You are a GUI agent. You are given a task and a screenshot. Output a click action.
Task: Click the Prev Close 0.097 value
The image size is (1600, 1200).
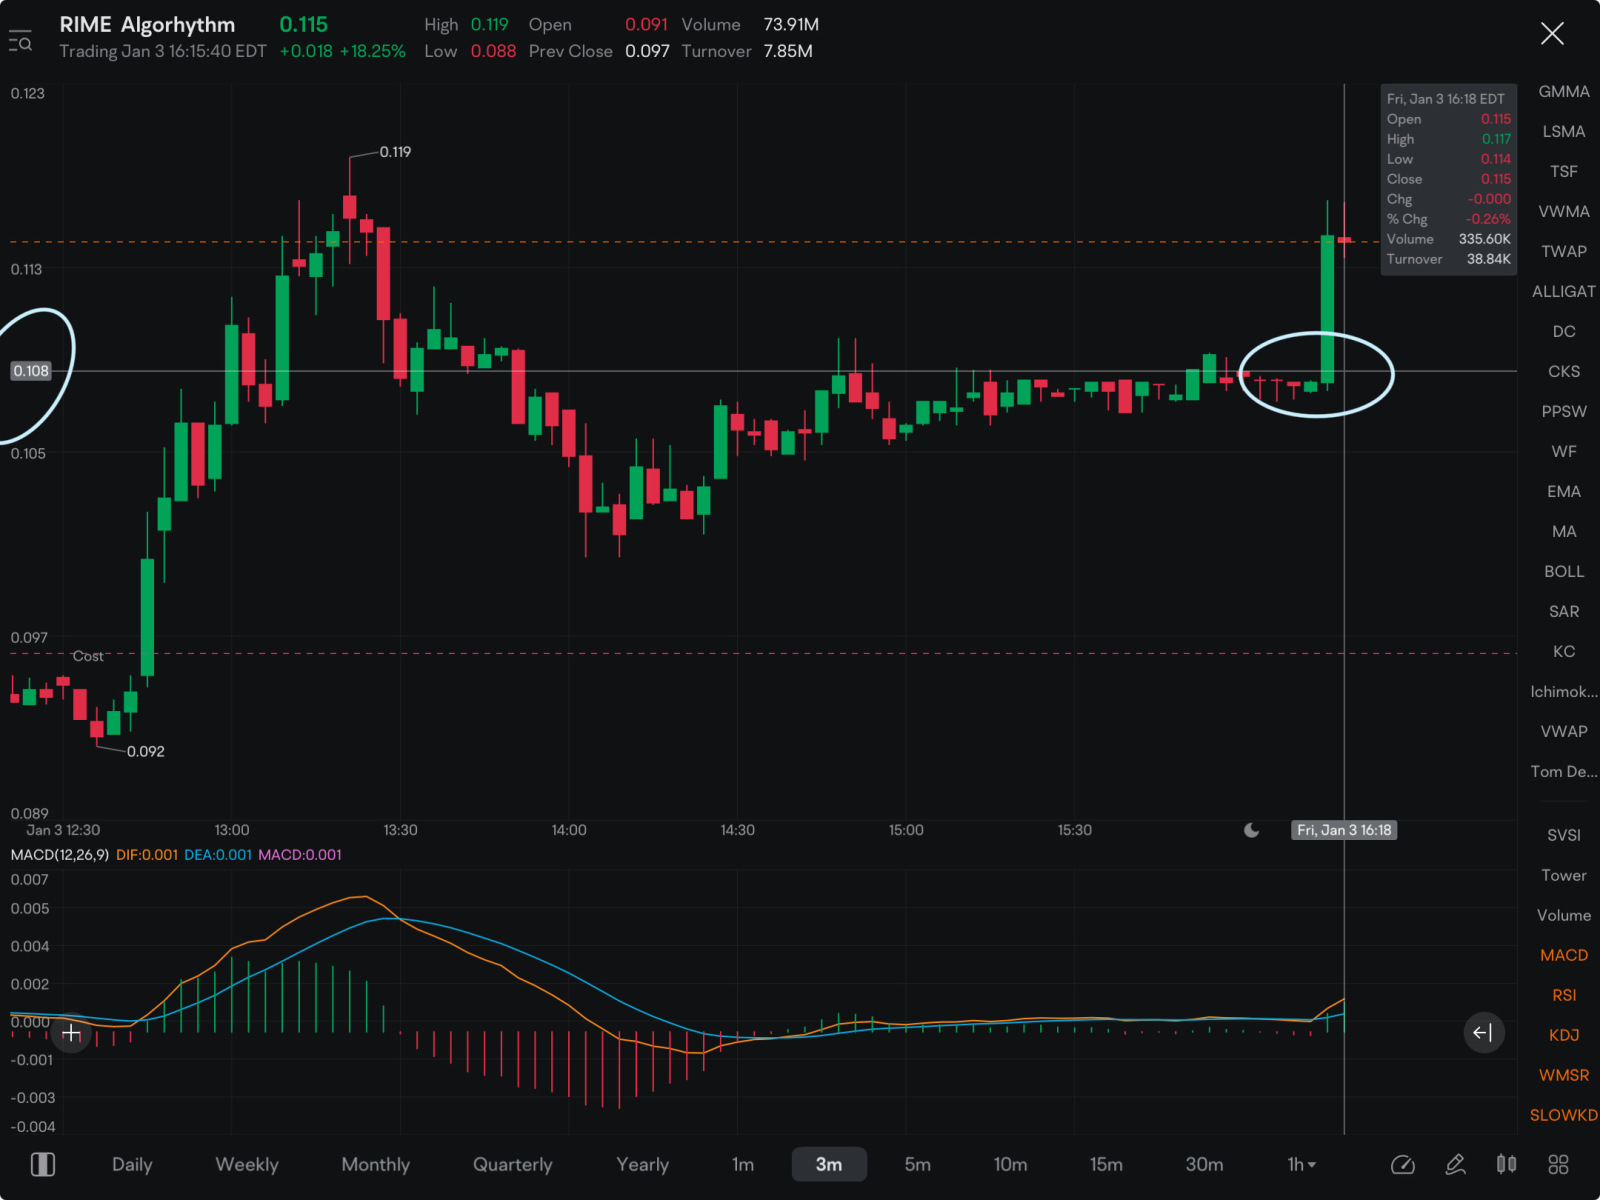coord(647,51)
